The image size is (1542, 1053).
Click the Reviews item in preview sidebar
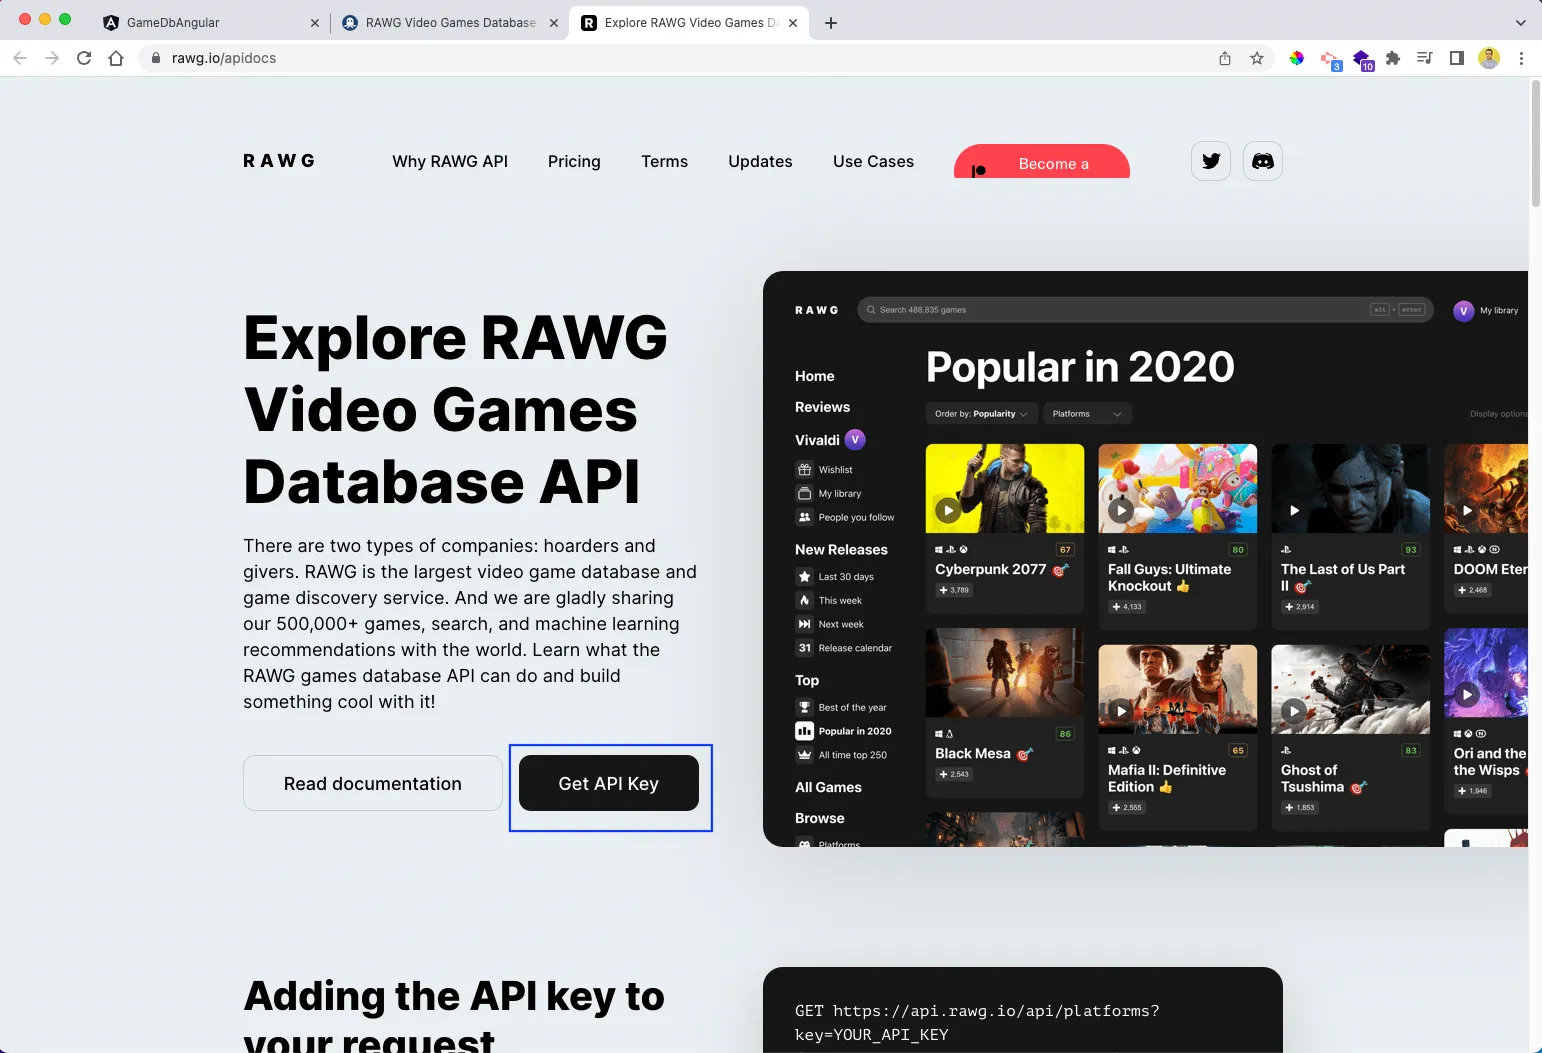[x=822, y=407]
